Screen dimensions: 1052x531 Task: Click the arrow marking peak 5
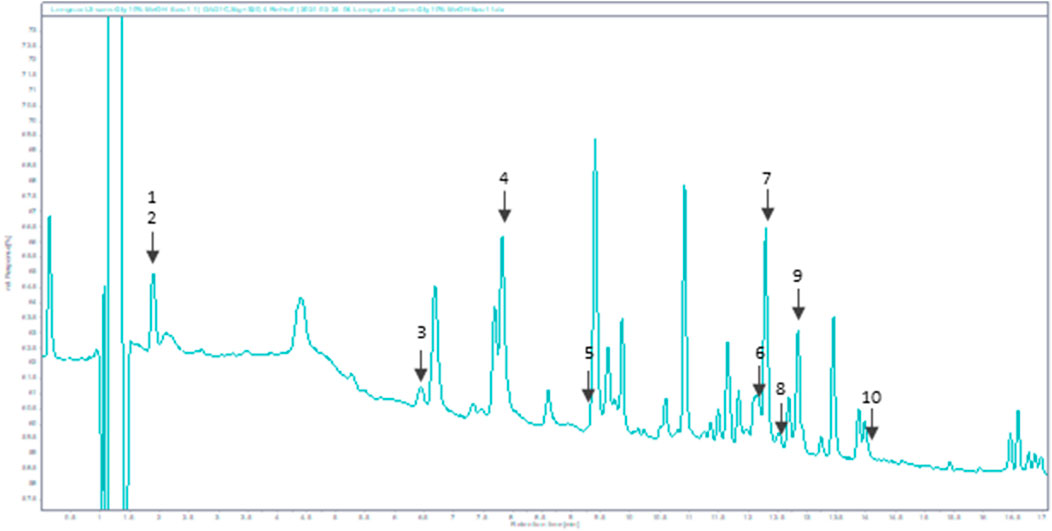(589, 385)
